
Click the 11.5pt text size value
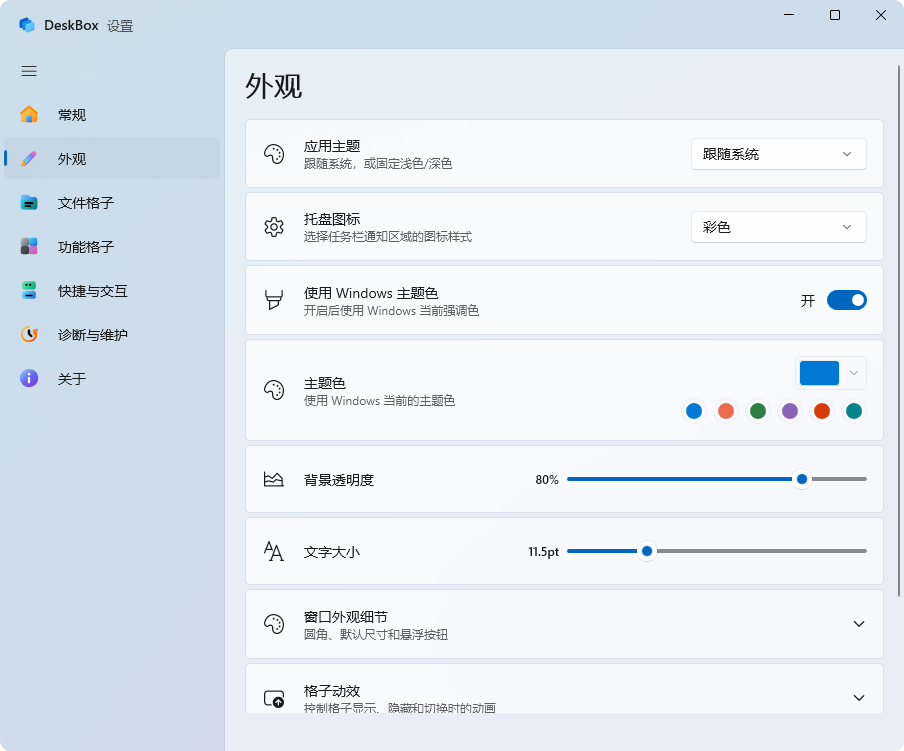coord(544,552)
